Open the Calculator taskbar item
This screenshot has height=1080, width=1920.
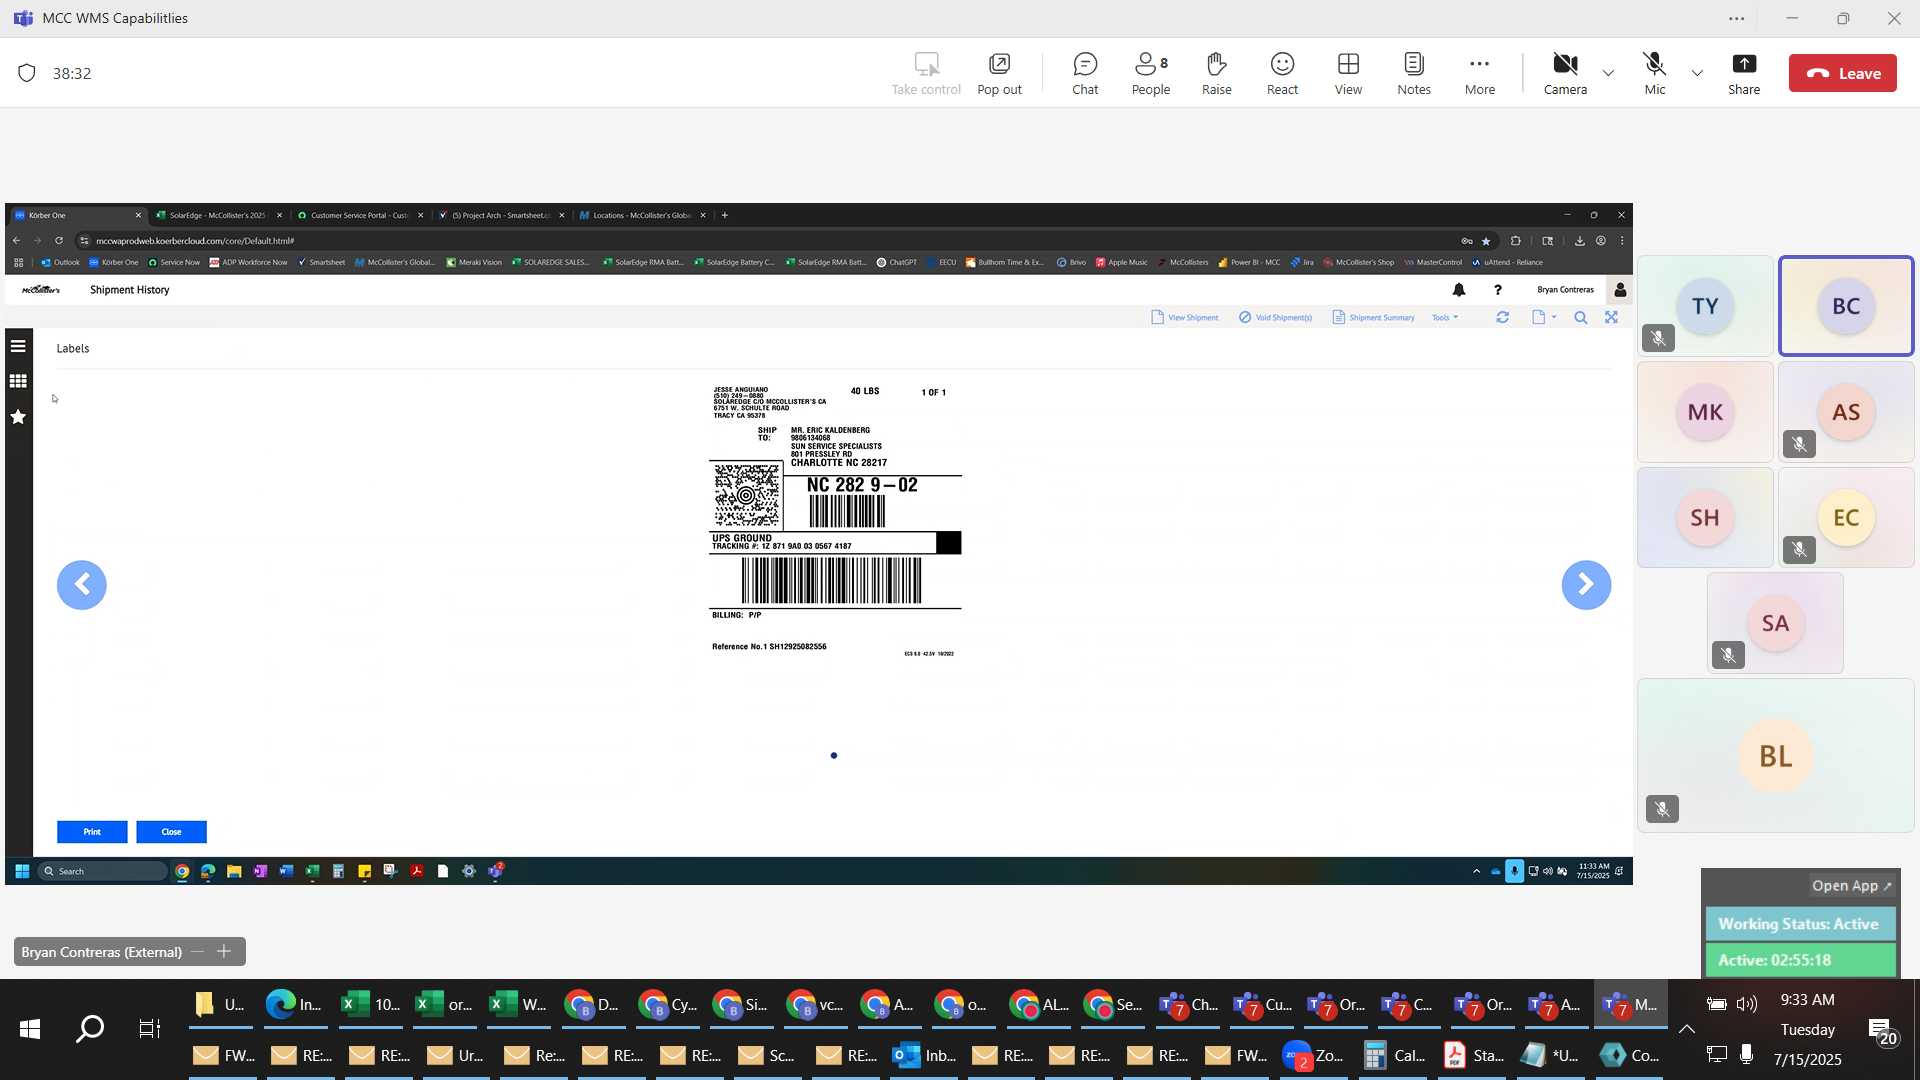coord(1395,1056)
